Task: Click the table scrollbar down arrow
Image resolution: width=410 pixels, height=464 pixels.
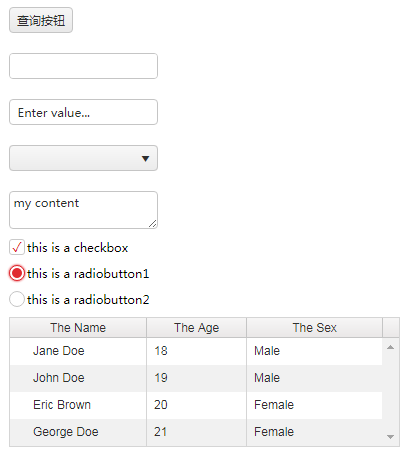Action: point(391,437)
